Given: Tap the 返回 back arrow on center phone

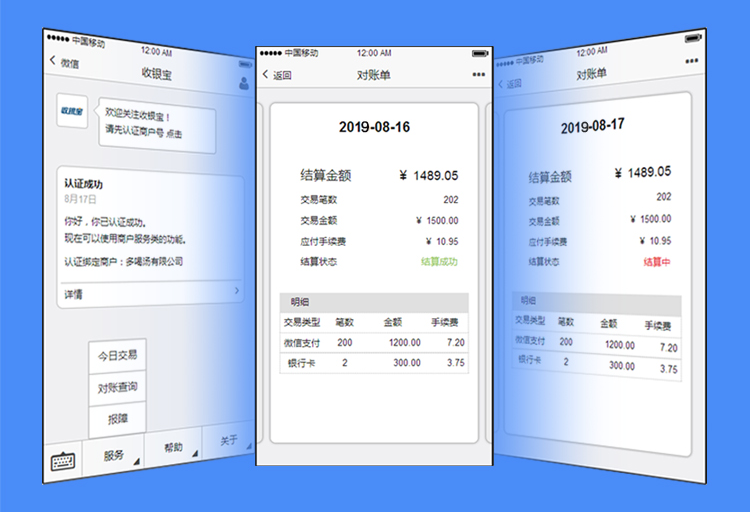Looking at the screenshot, I should [x=267, y=75].
